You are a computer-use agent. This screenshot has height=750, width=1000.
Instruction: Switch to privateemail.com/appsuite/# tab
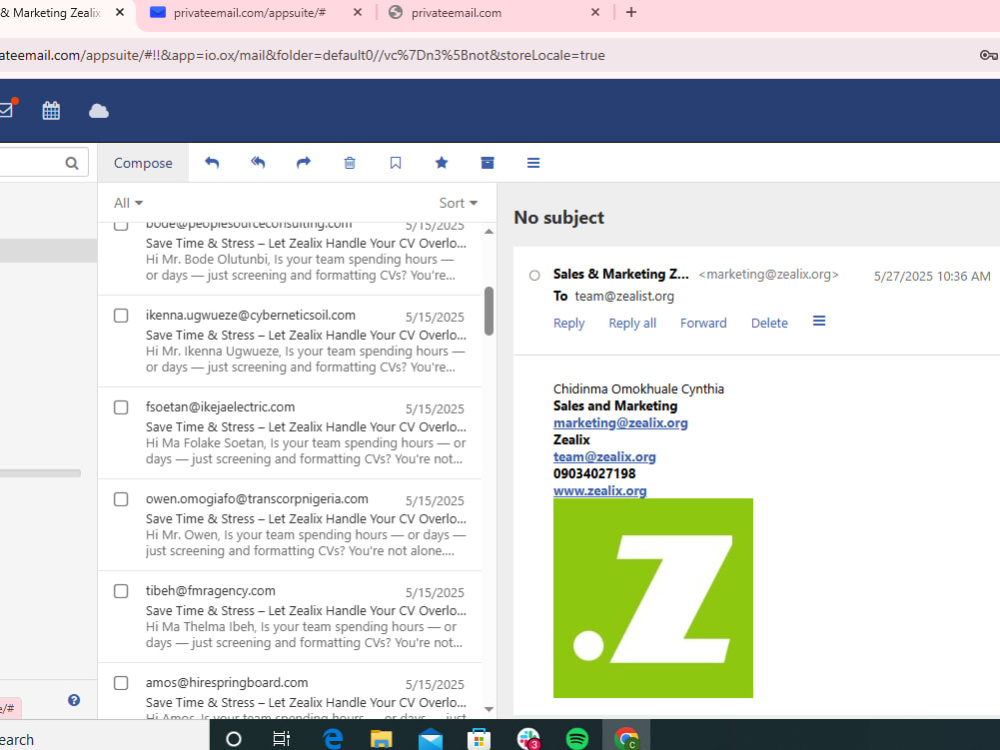[249, 13]
